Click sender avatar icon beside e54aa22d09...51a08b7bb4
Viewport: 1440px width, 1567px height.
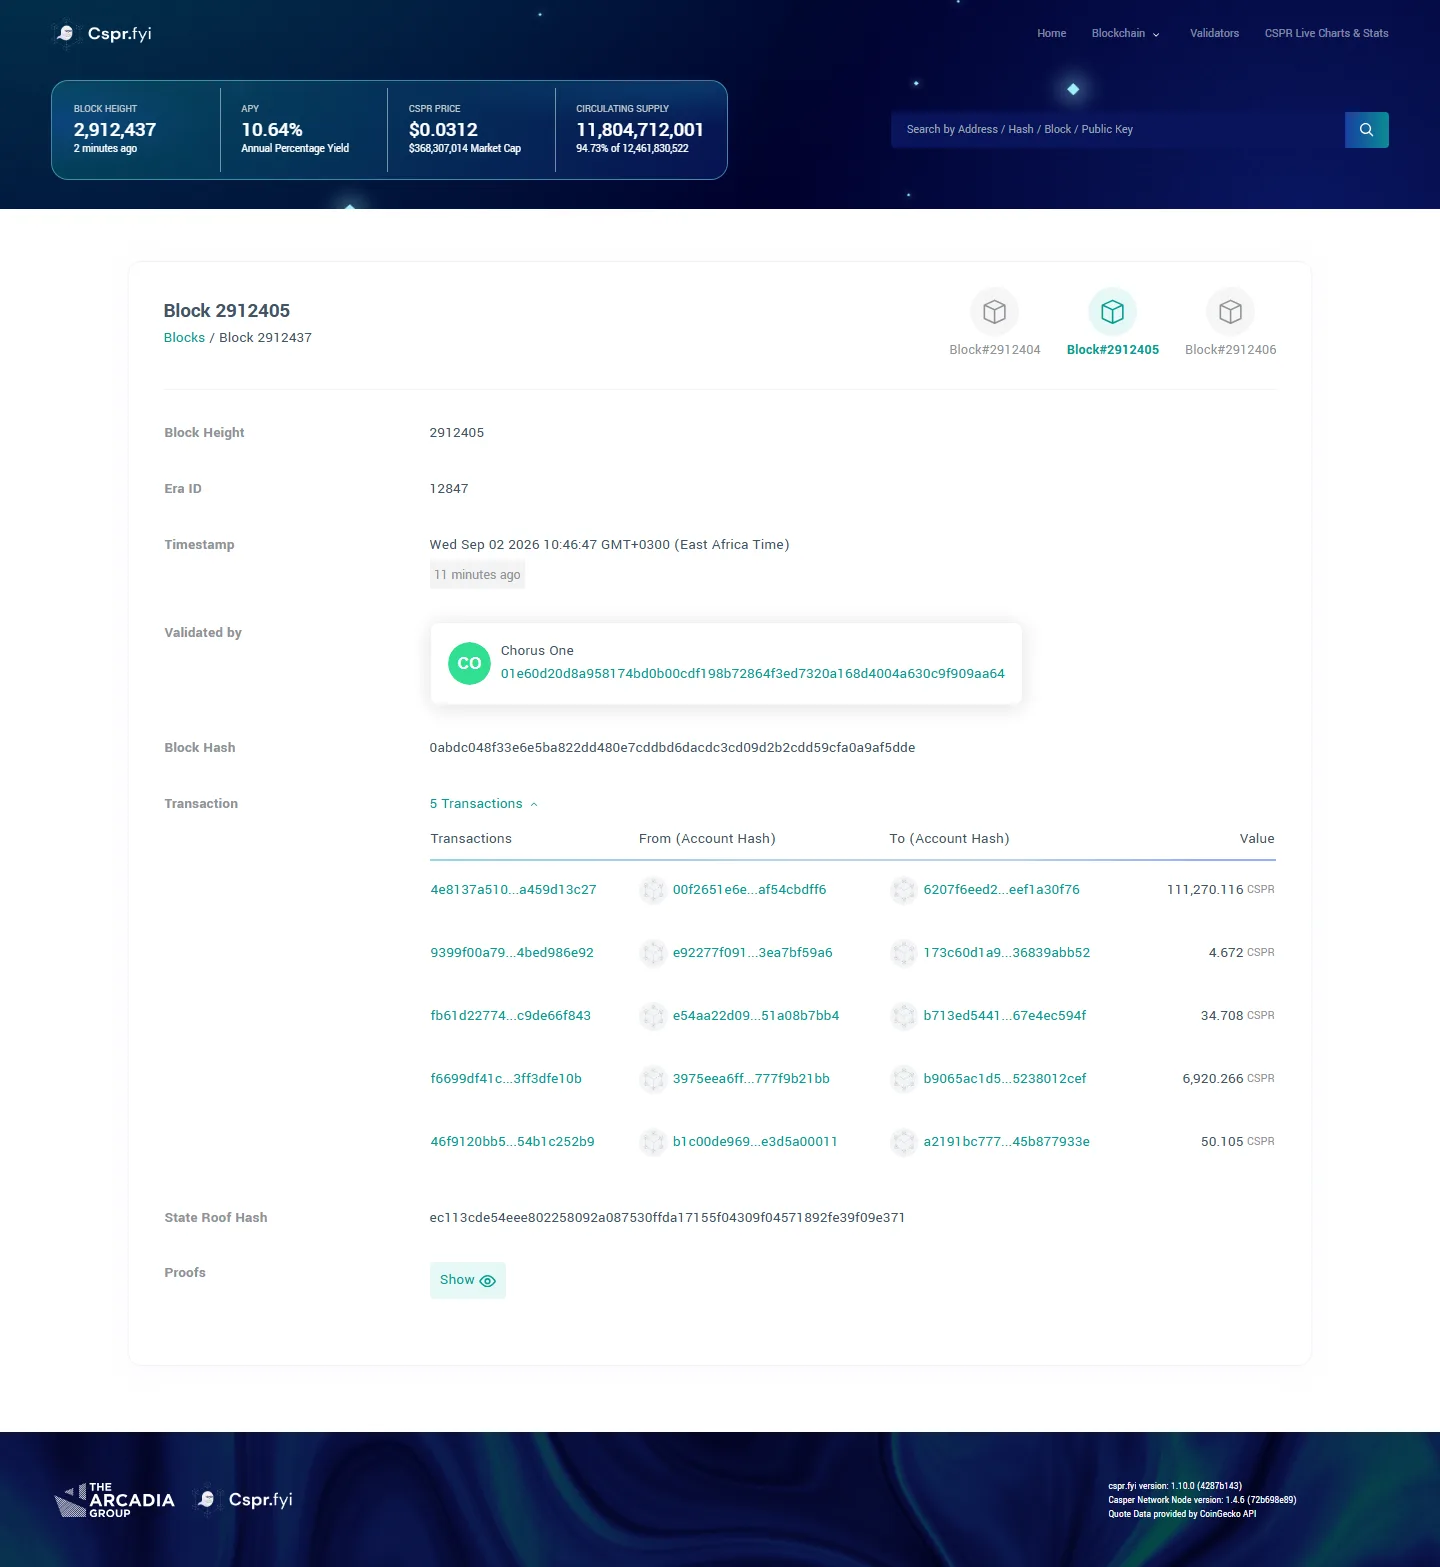point(653,1016)
